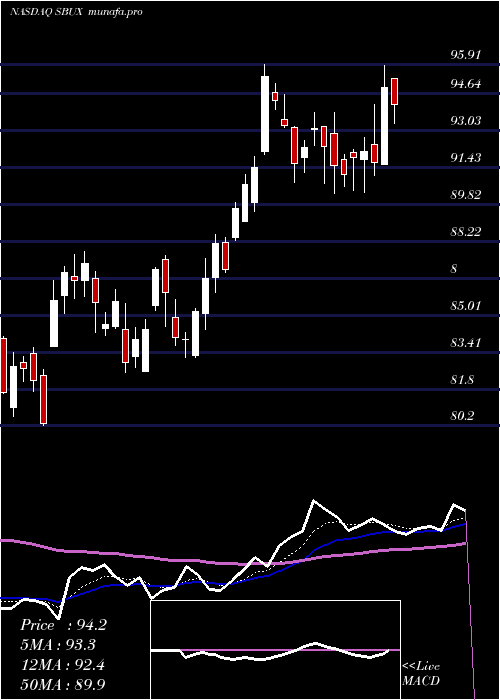Click the 5MA : 93.3 readout
This screenshot has width=500, height=700.
58,645
